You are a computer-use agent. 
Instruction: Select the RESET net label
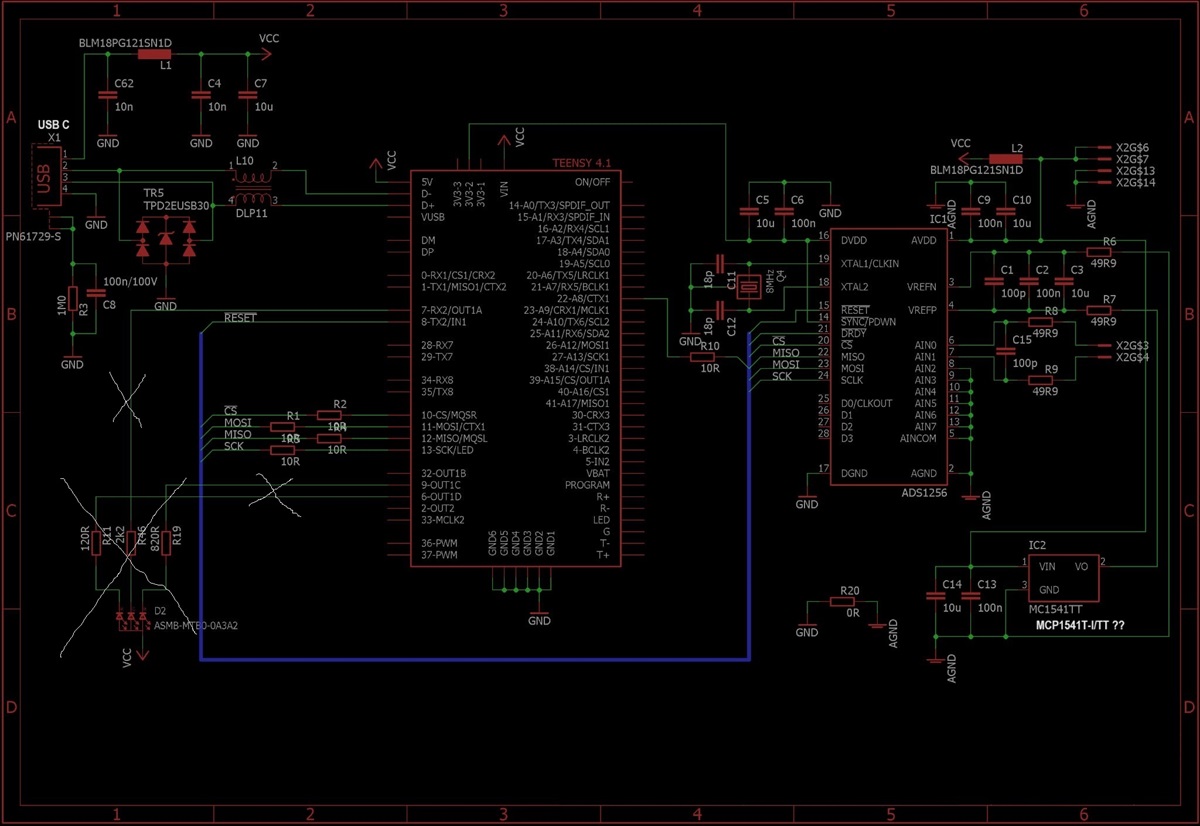tap(240, 319)
